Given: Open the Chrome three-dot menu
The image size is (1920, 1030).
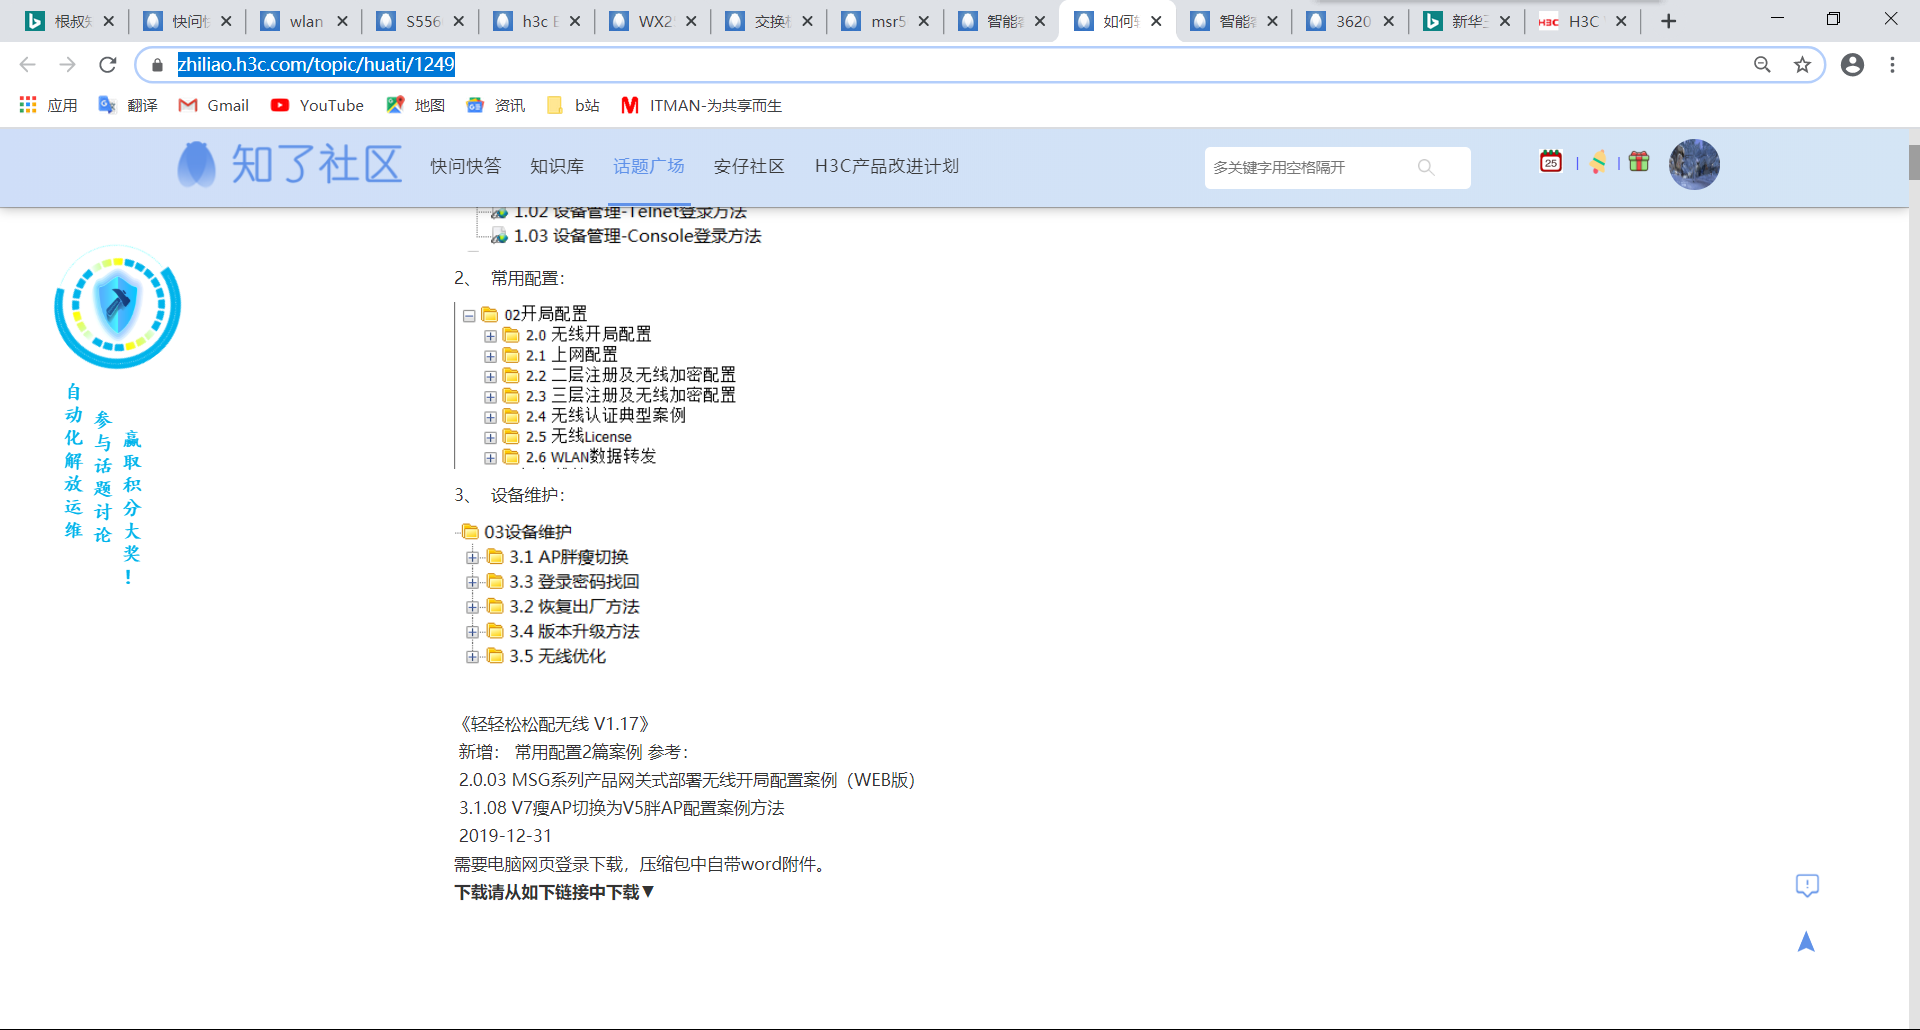Looking at the screenshot, I should click(x=1892, y=65).
